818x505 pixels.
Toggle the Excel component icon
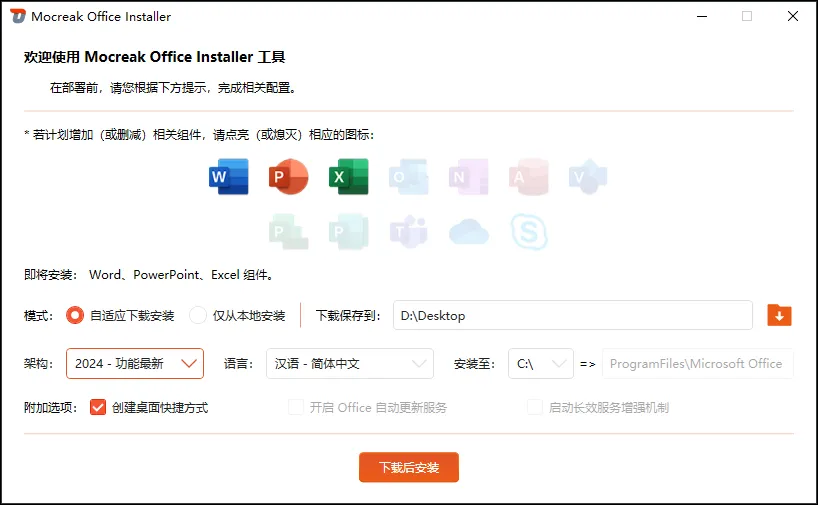tap(348, 177)
